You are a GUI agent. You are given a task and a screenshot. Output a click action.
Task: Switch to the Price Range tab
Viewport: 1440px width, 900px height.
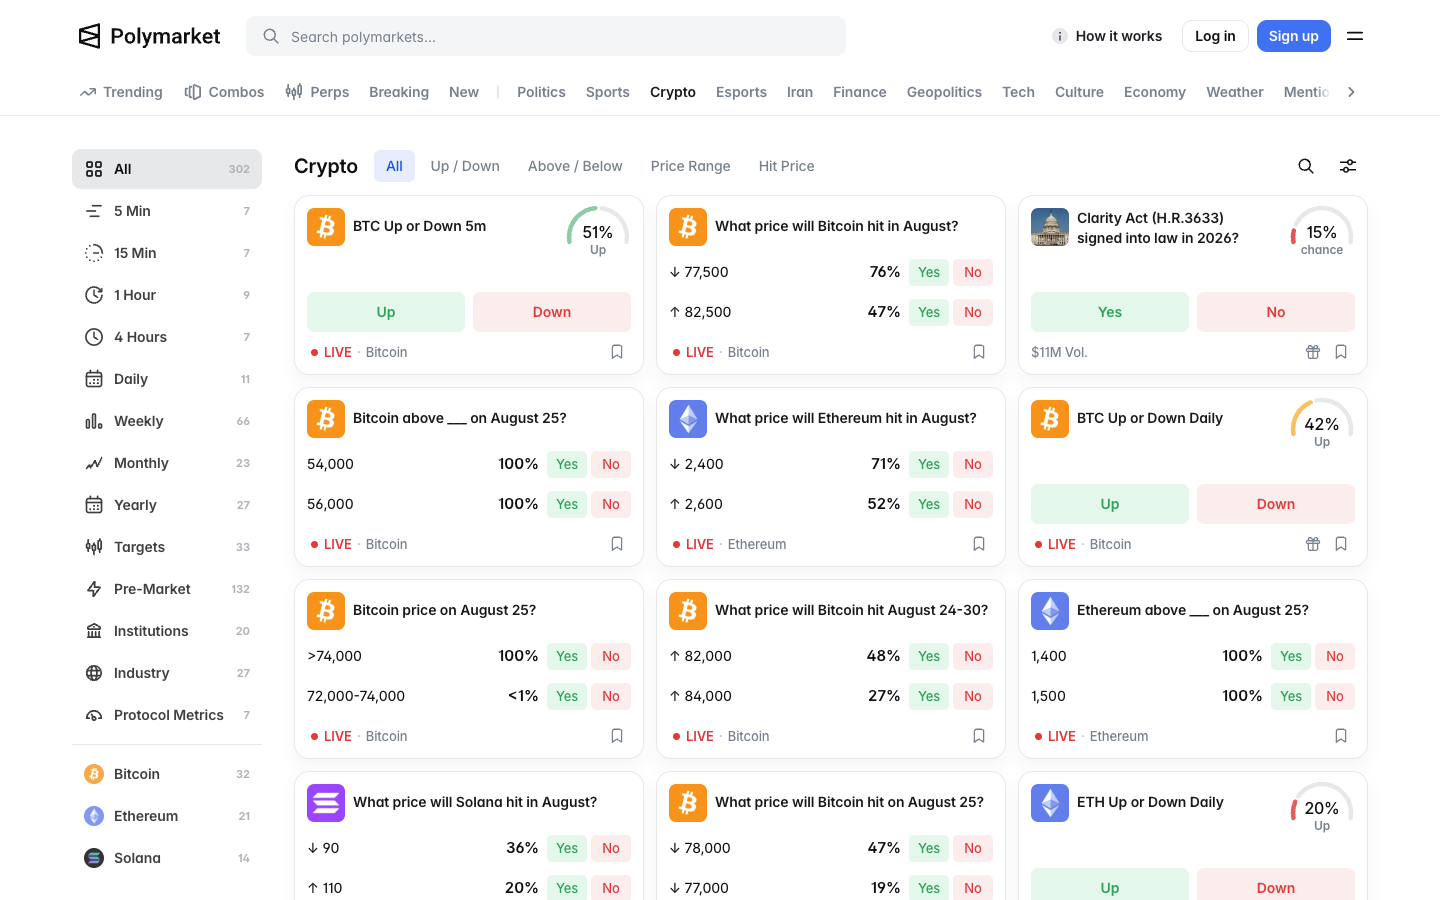click(x=691, y=166)
